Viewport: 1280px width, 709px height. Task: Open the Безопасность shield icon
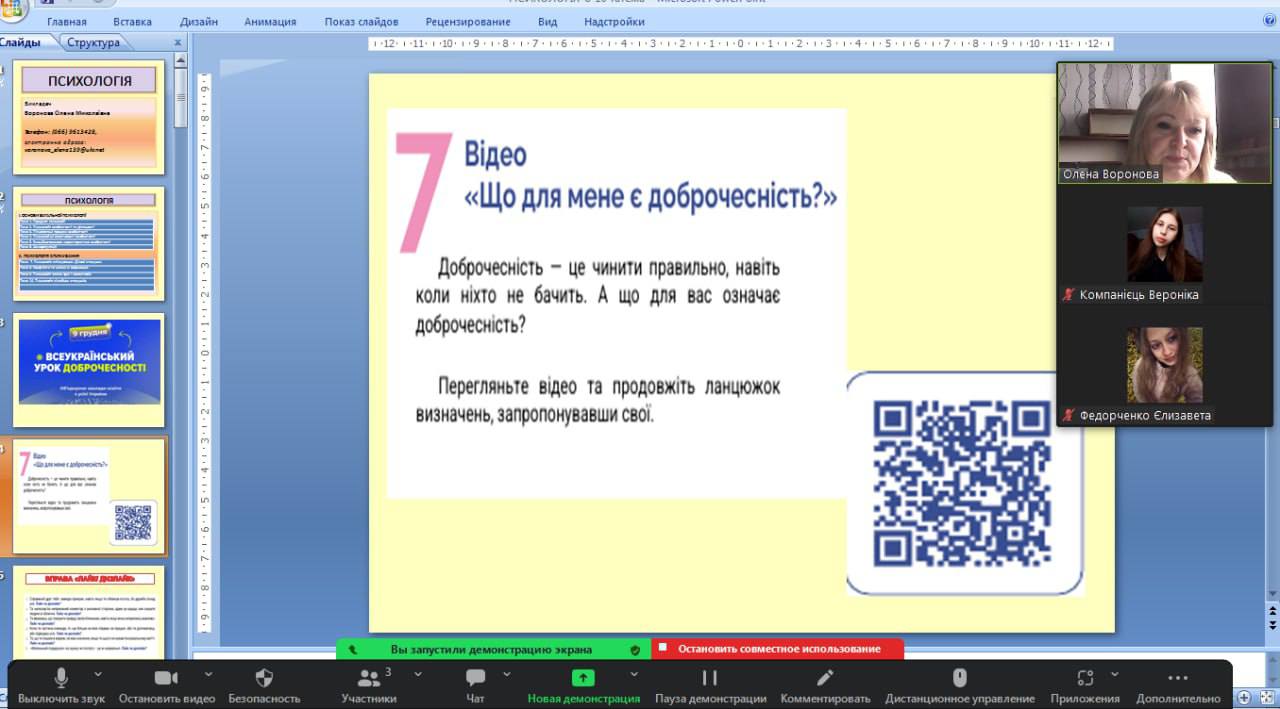pyautogui.click(x=264, y=678)
